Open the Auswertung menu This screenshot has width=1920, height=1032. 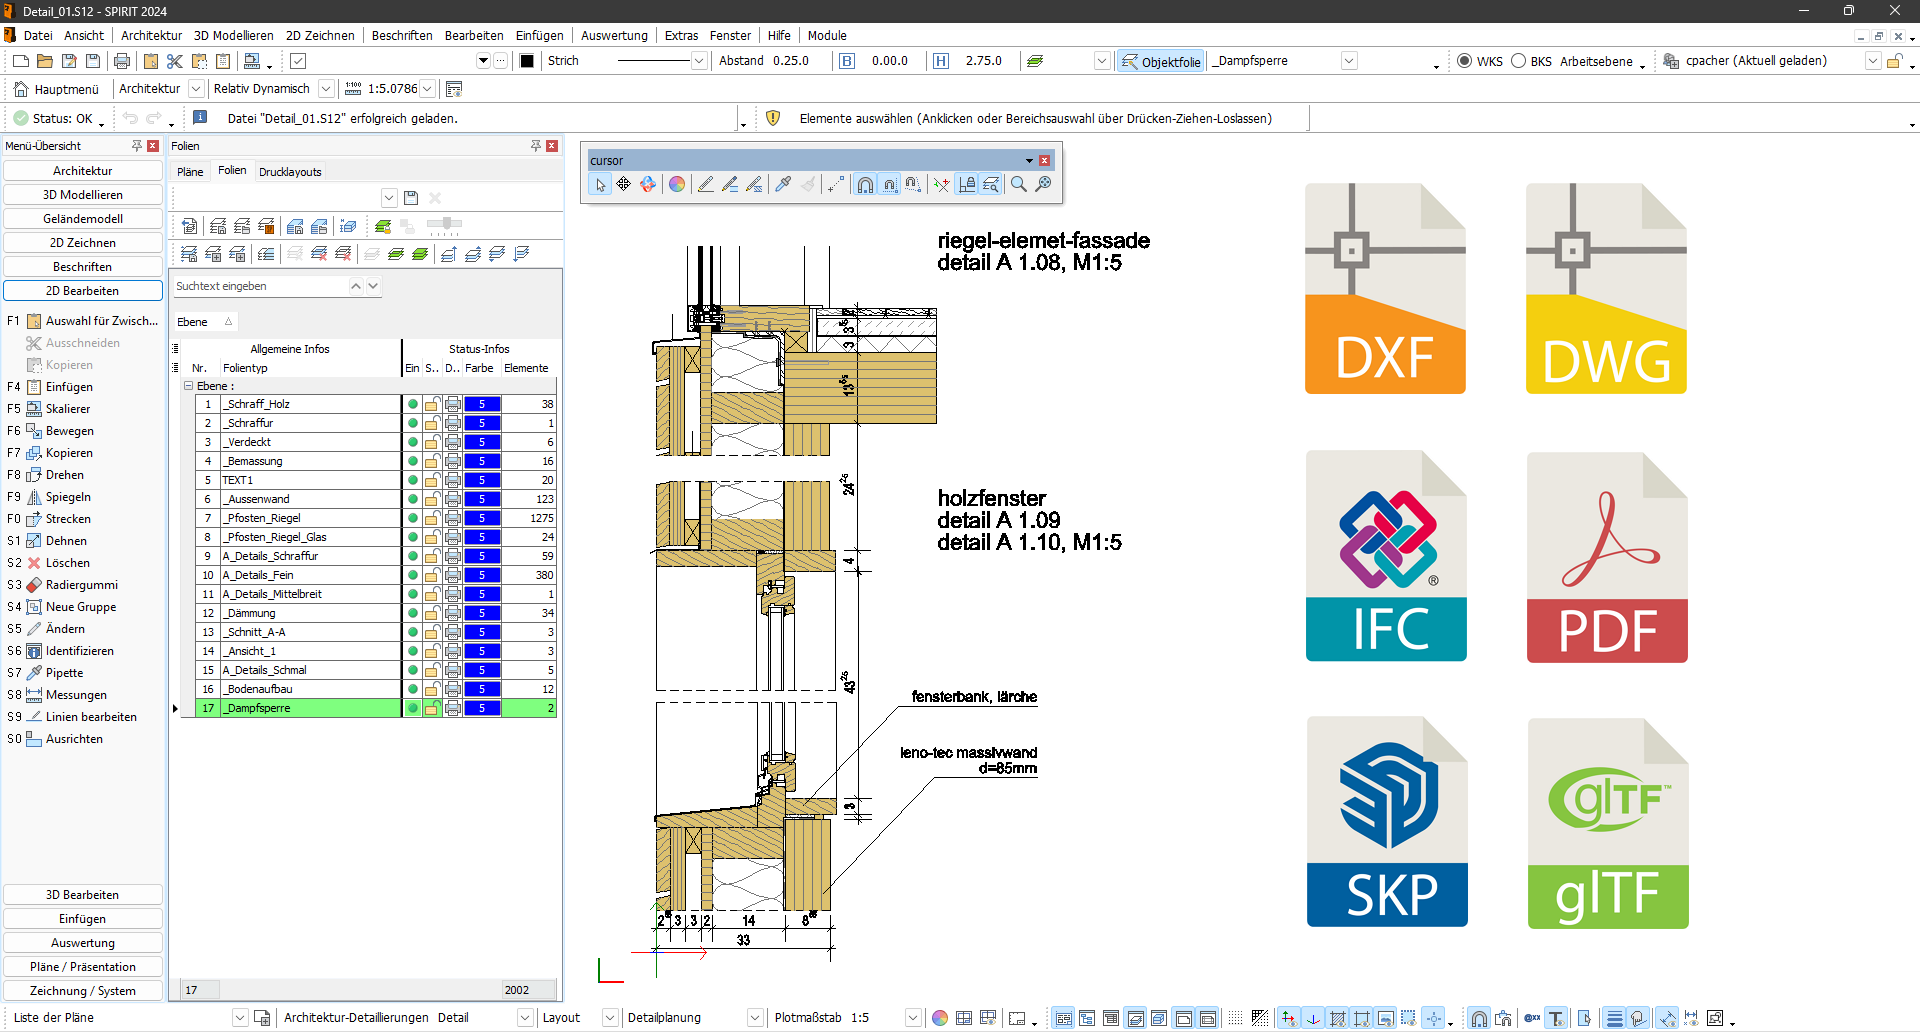(614, 35)
